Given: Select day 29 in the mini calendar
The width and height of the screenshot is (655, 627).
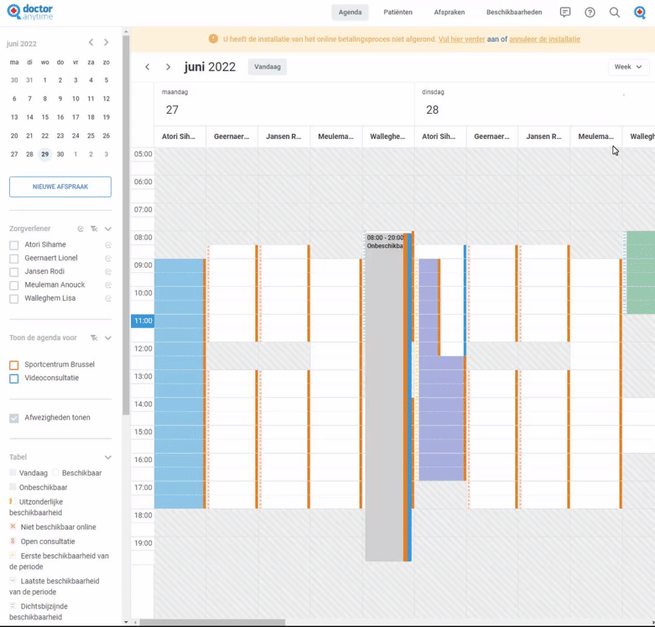Looking at the screenshot, I should tap(45, 154).
